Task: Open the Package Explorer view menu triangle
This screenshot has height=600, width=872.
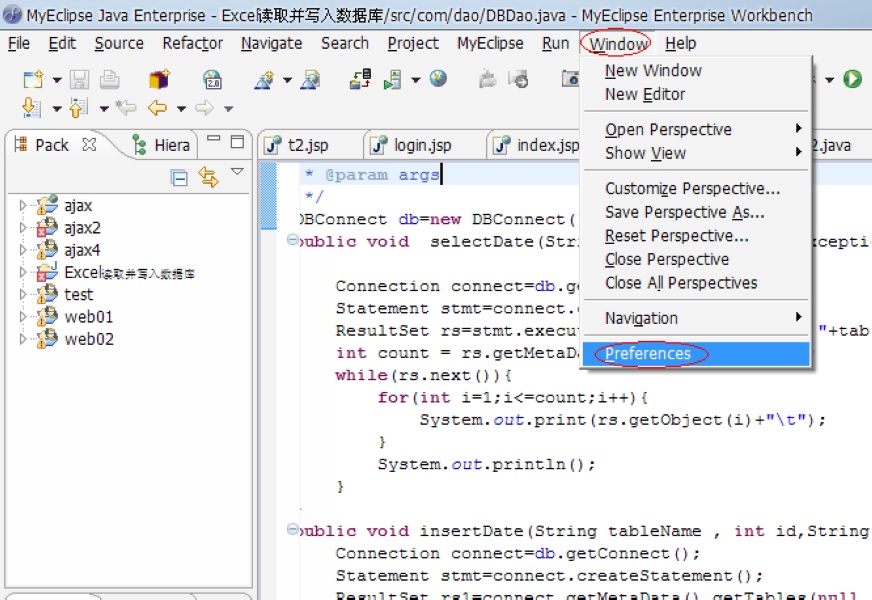Action: (236, 172)
